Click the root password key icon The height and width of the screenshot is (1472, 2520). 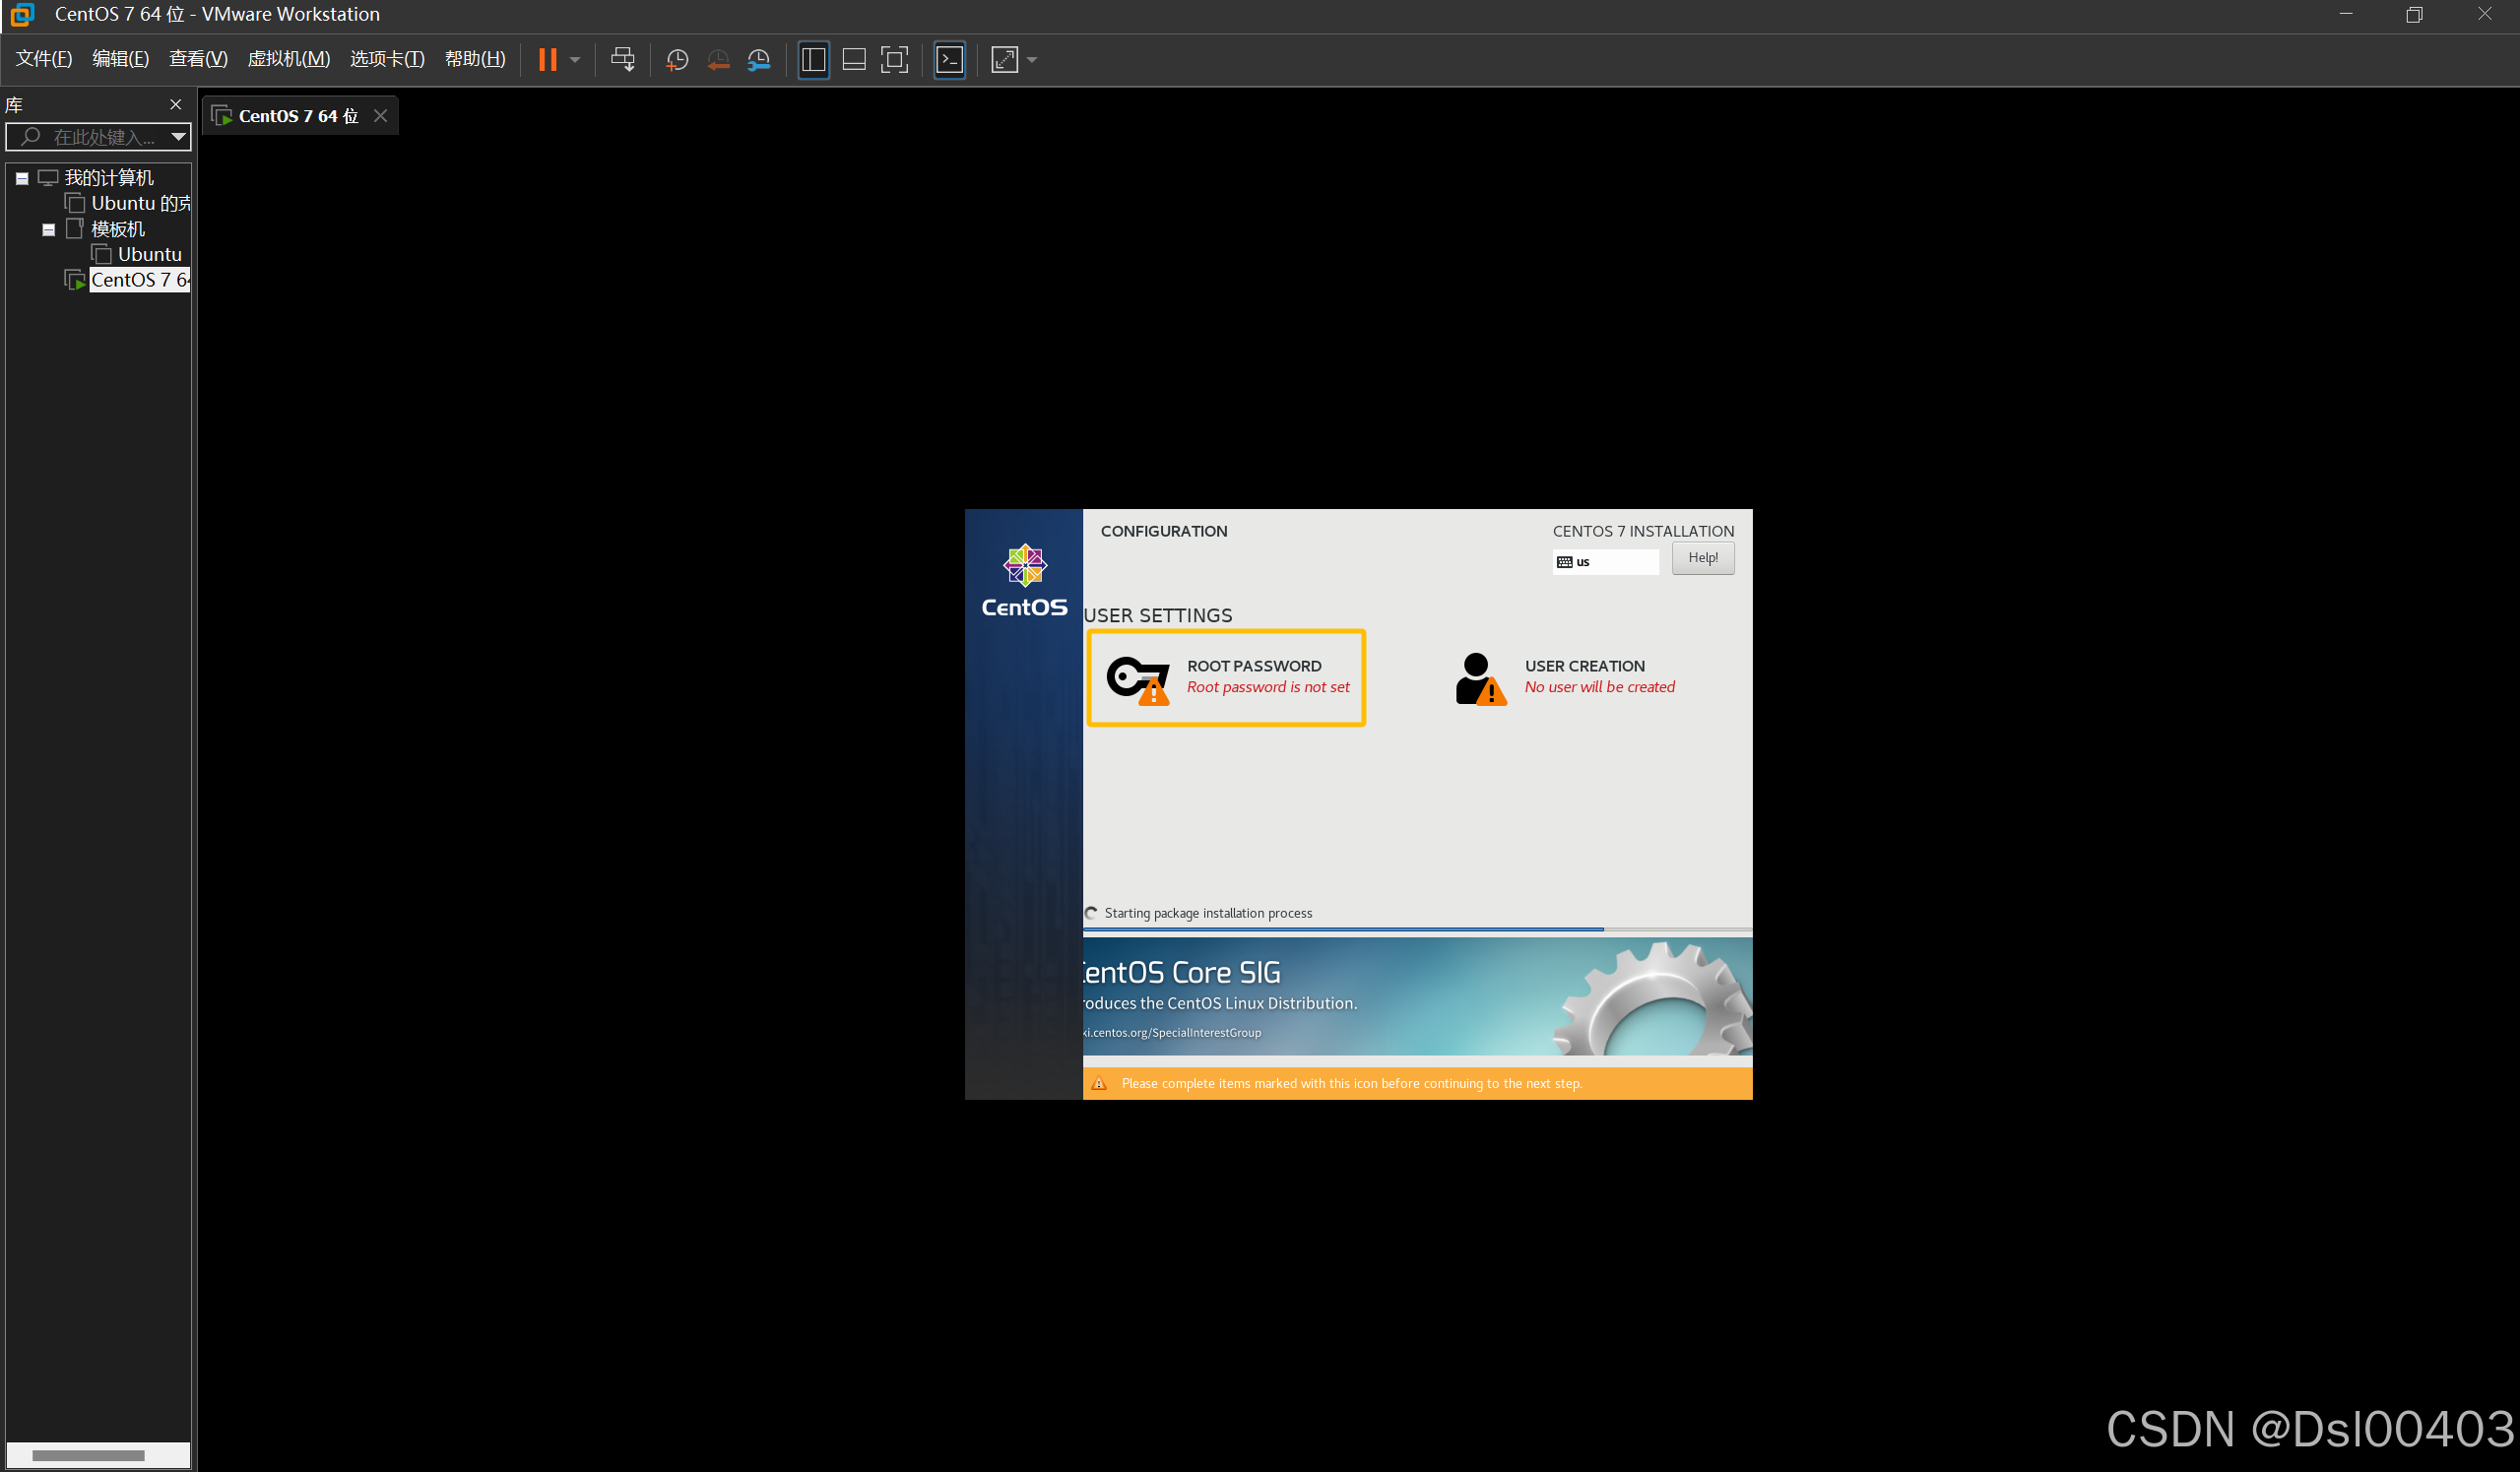[x=1137, y=679]
